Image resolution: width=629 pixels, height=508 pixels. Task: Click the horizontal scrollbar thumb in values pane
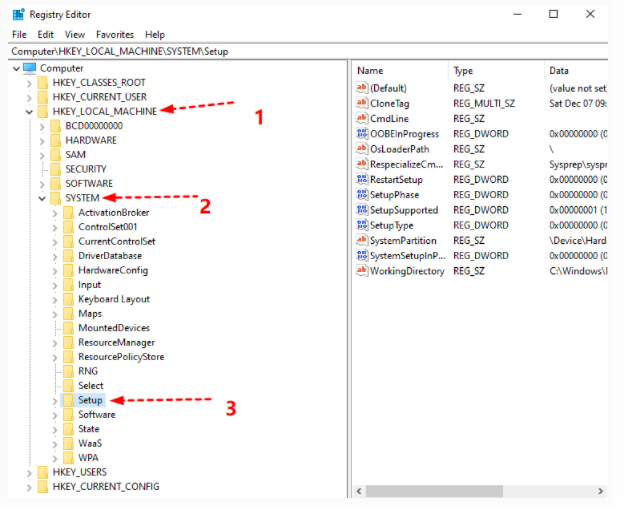(x=434, y=491)
